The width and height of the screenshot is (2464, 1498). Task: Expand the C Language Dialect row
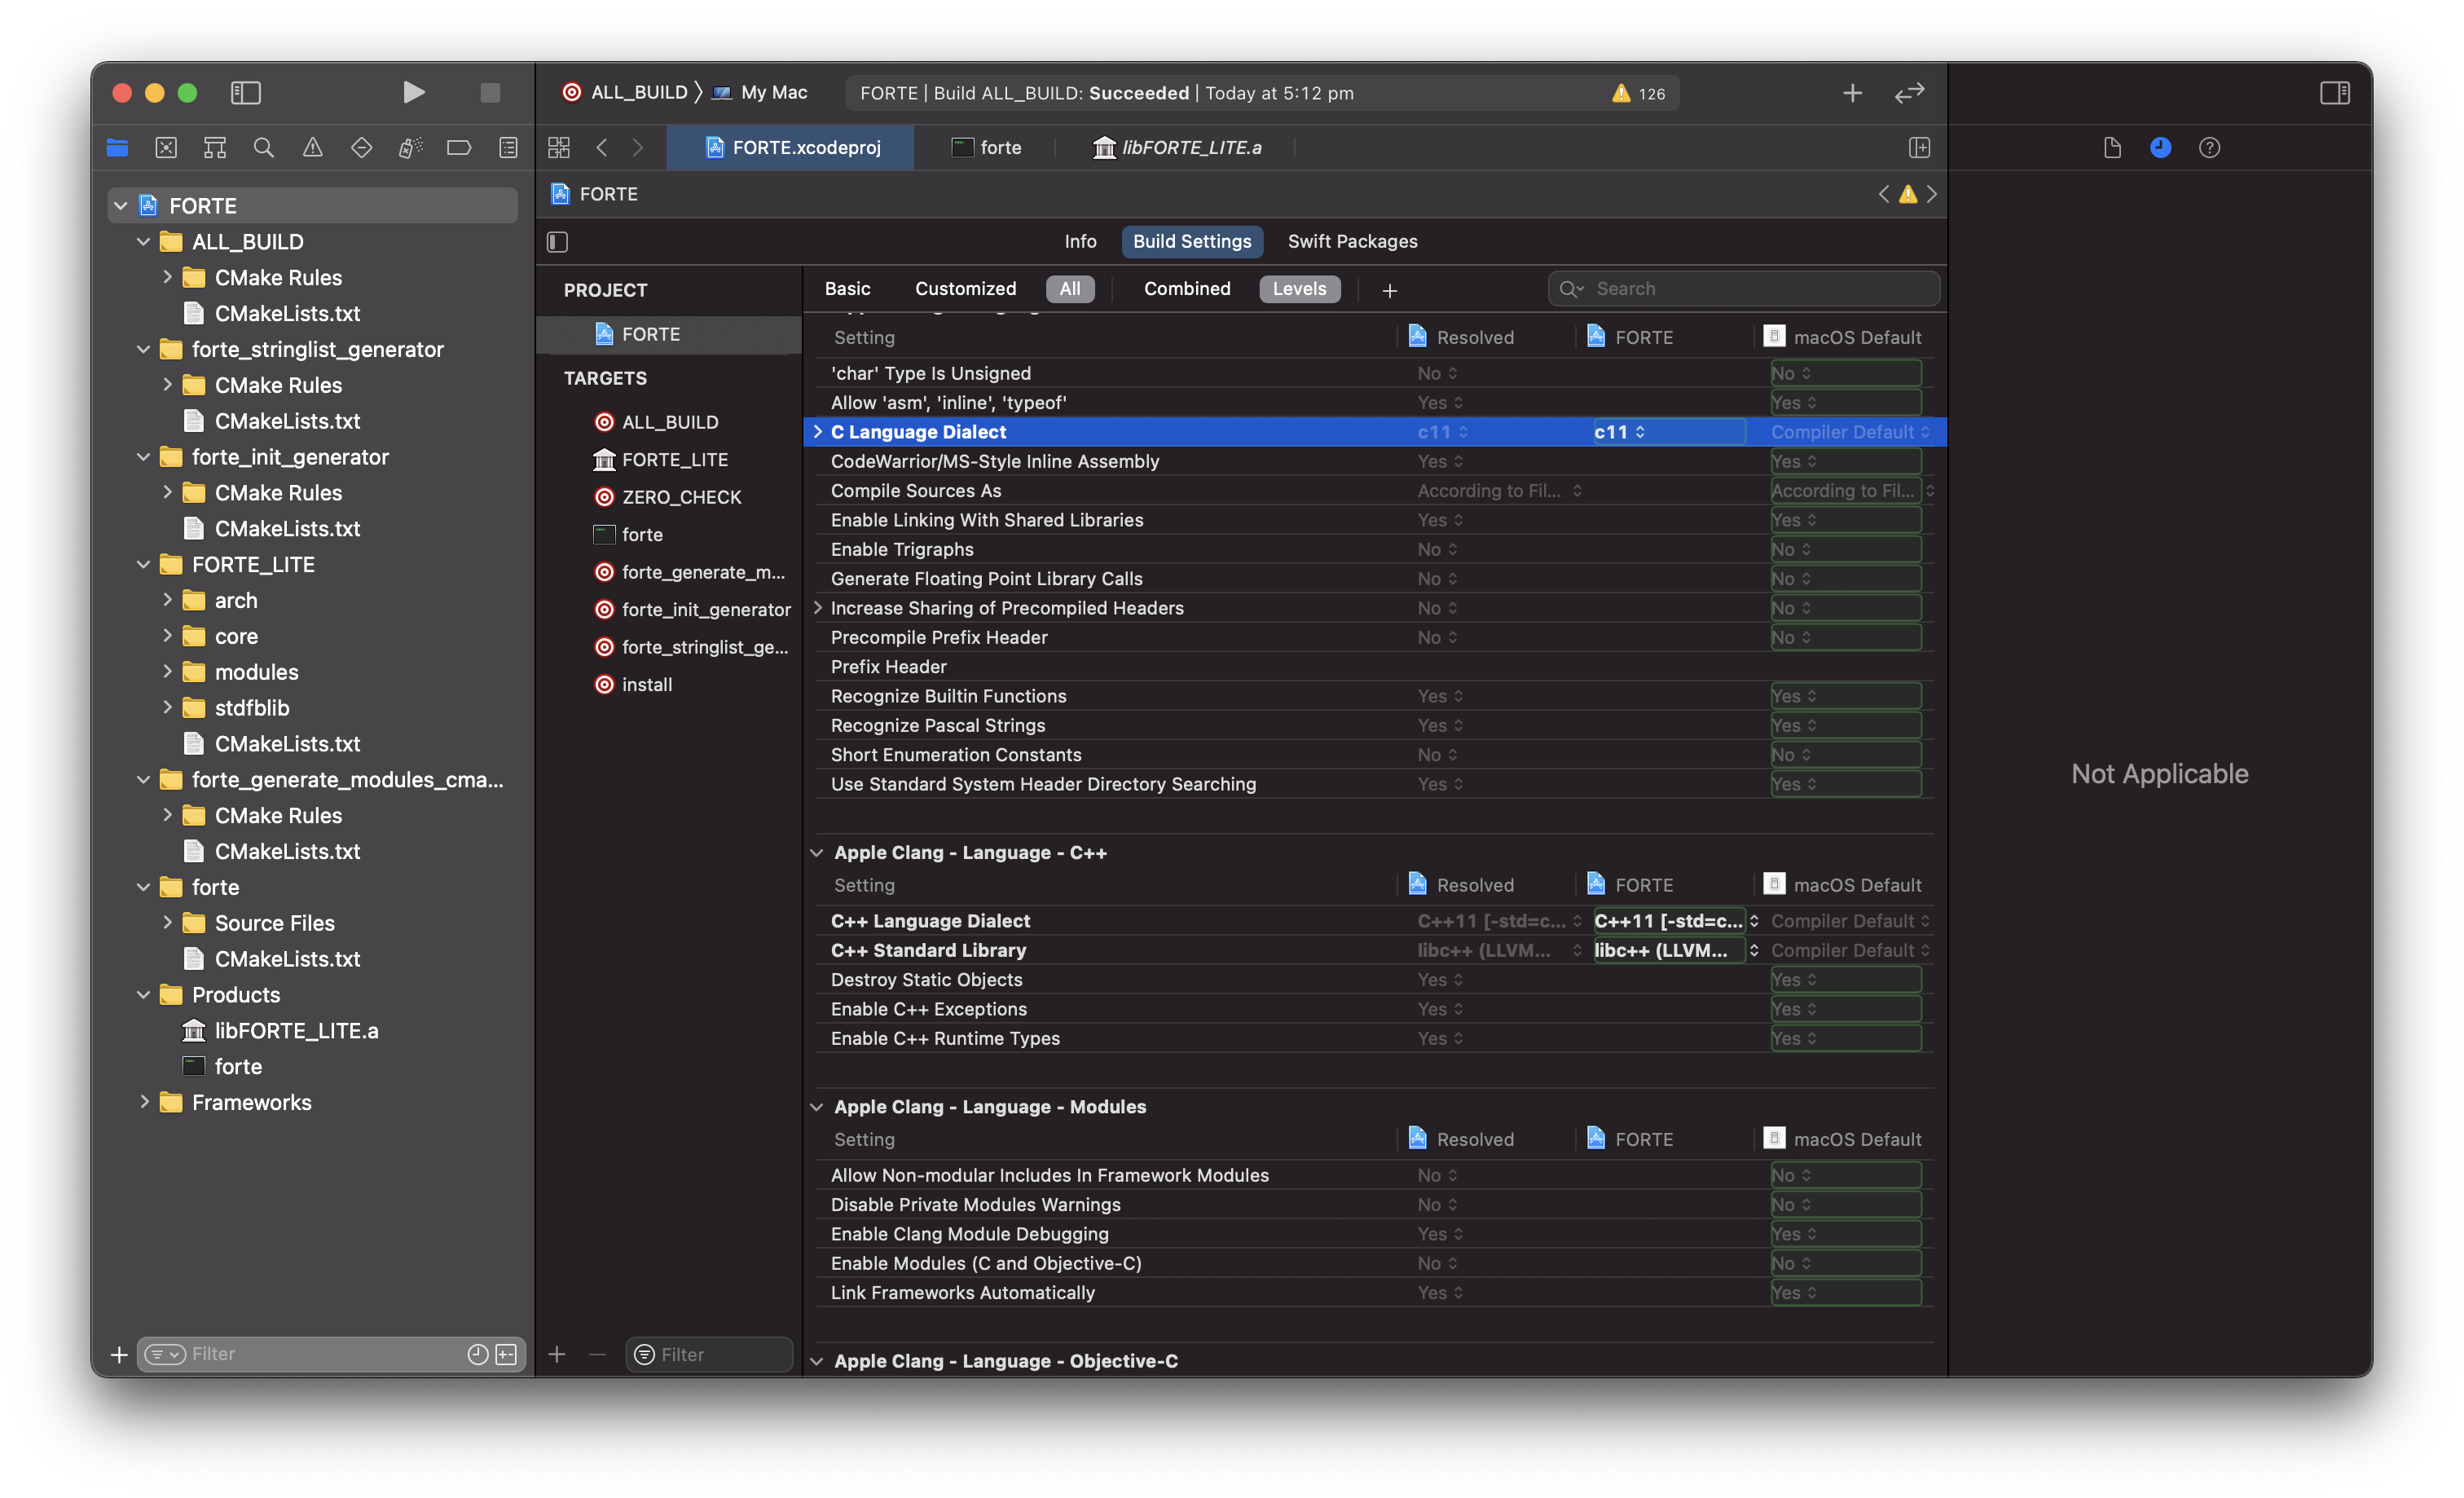tap(818, 432)
